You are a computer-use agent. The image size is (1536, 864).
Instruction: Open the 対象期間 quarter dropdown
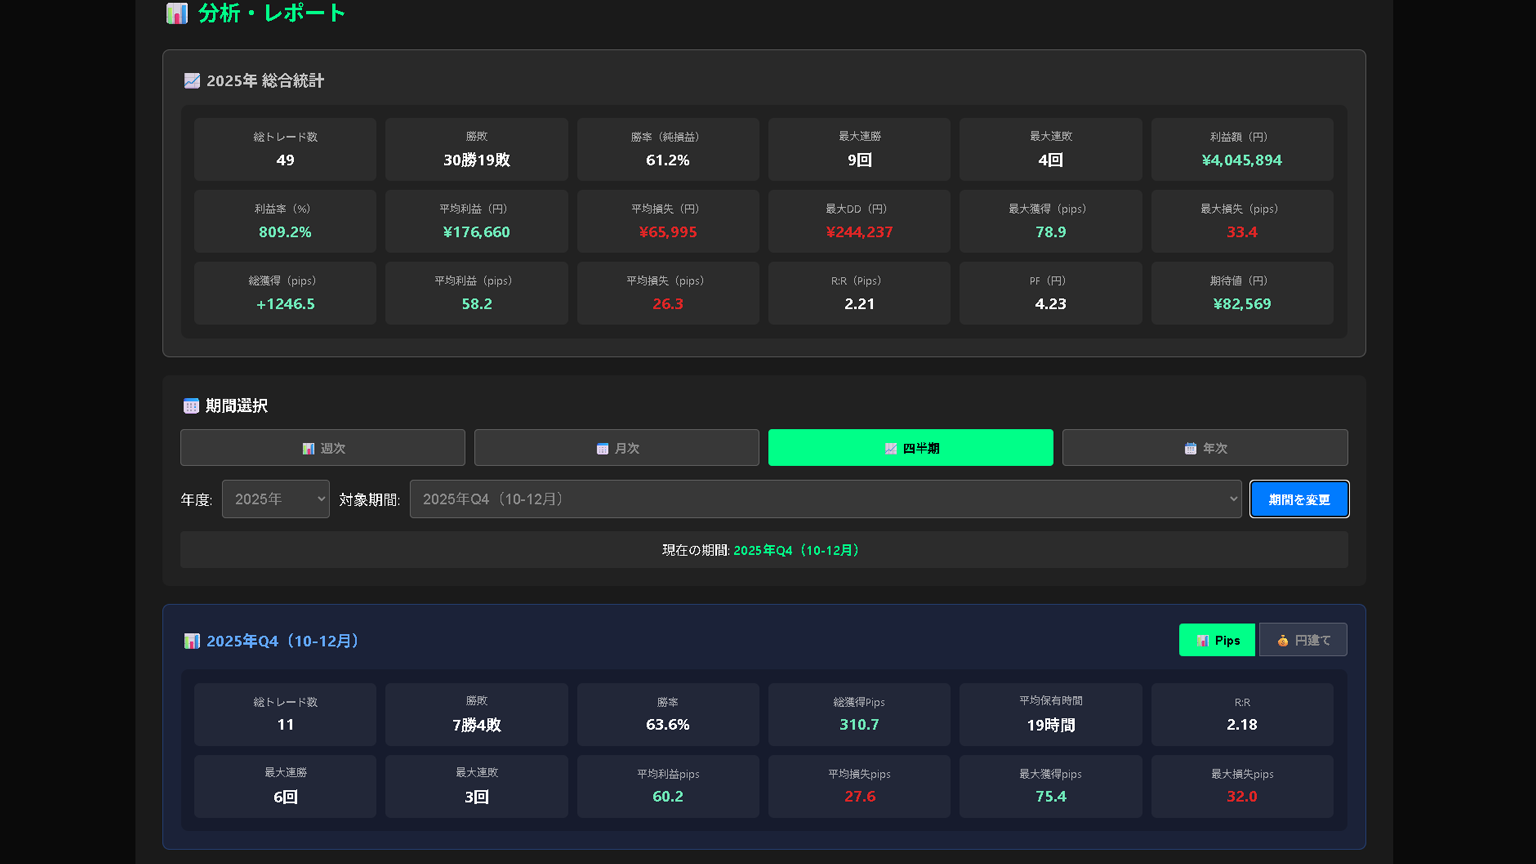[825, 499]
